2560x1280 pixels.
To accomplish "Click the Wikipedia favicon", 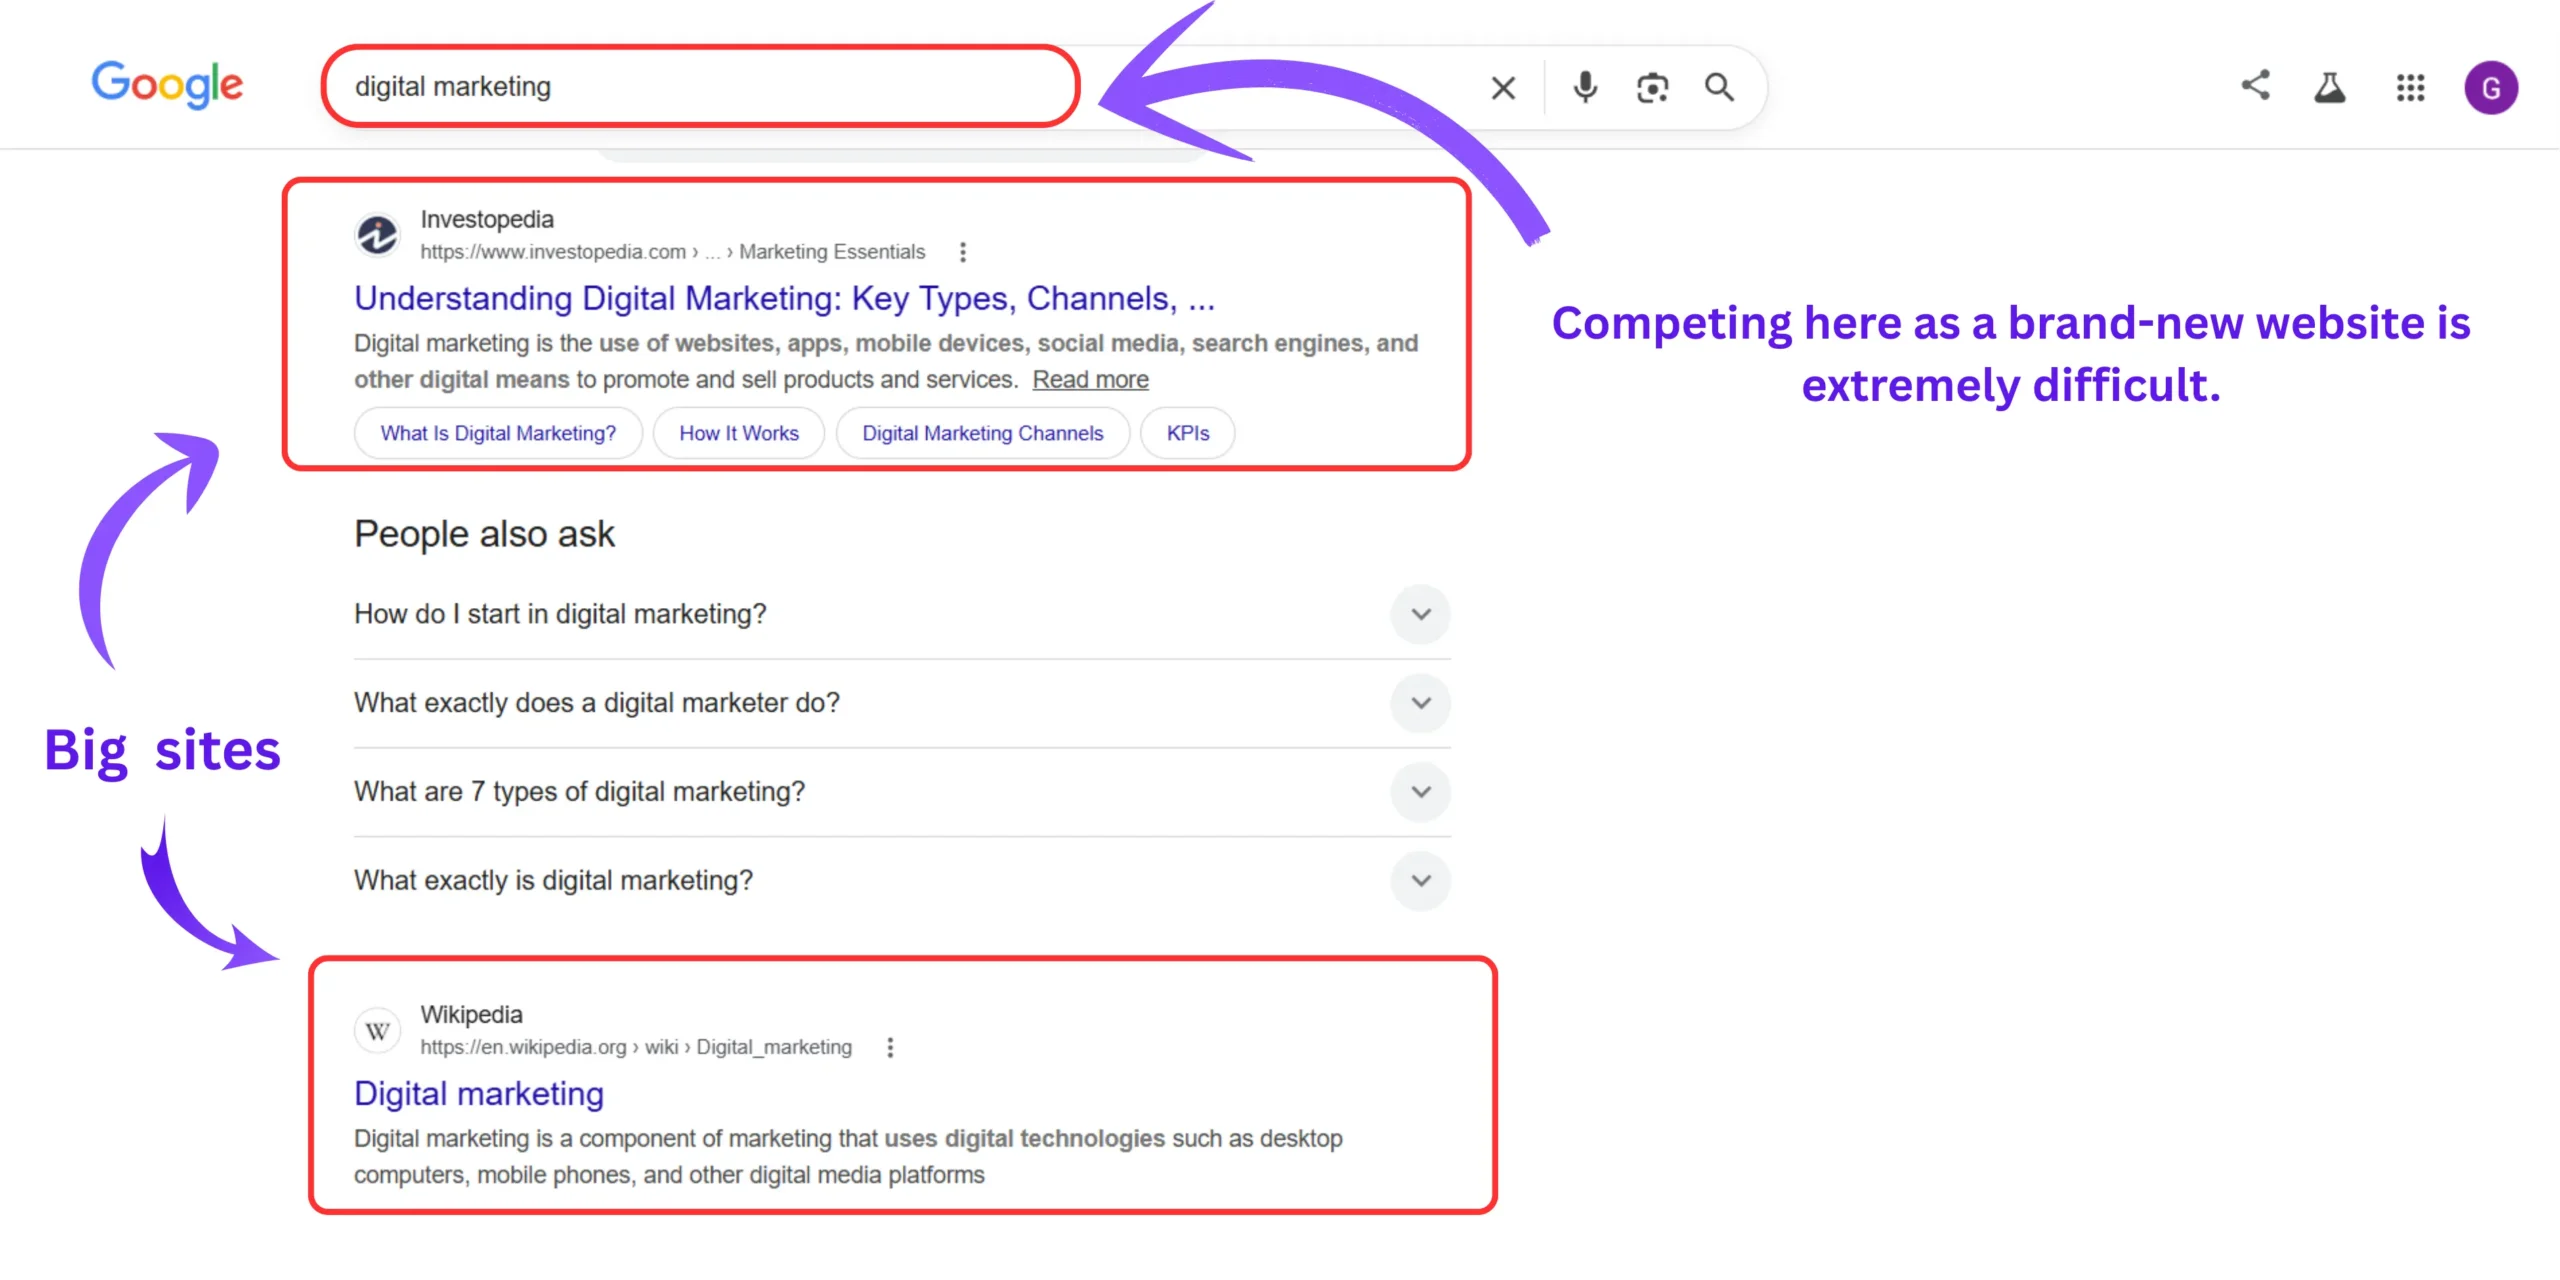I will pyautogui.click(x=378, y=1031).
